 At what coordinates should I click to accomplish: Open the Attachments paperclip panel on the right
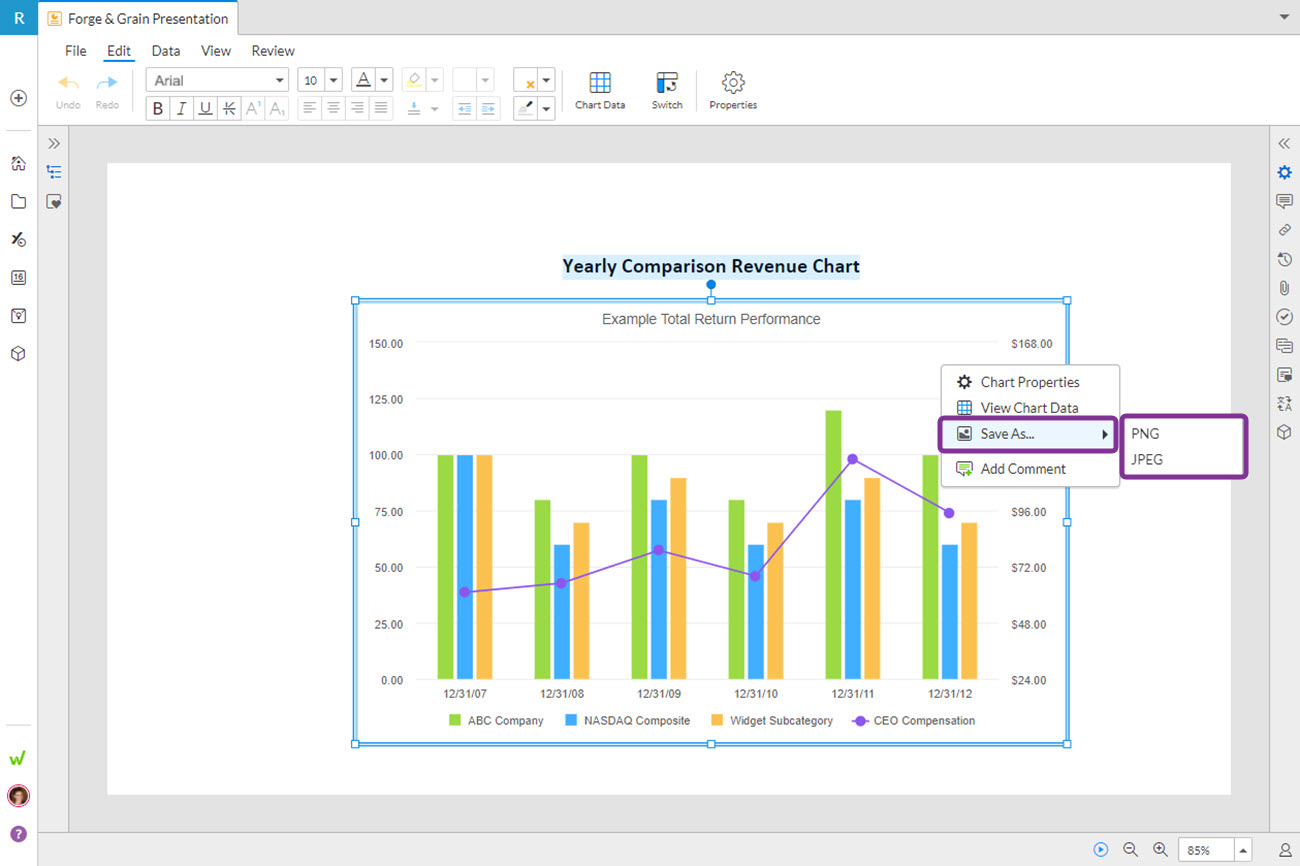(x=1284, y=288)
